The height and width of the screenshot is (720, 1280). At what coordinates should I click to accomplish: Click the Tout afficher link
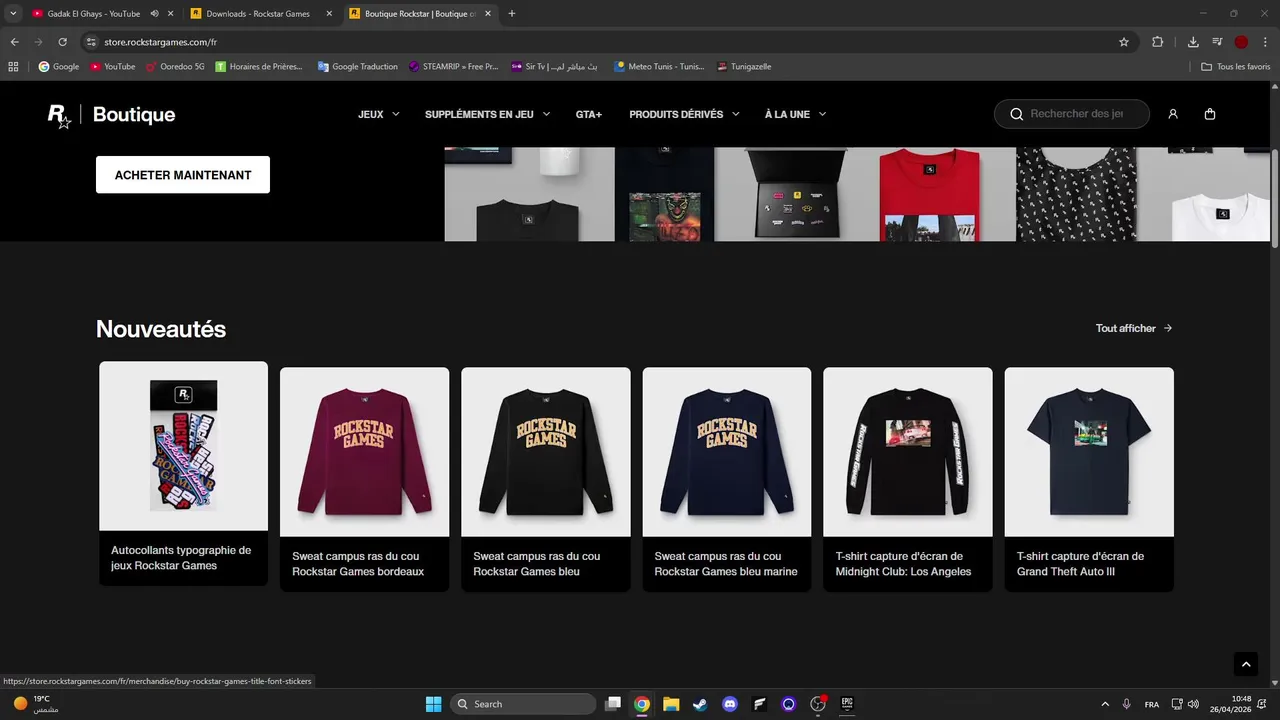point(1134,328)
